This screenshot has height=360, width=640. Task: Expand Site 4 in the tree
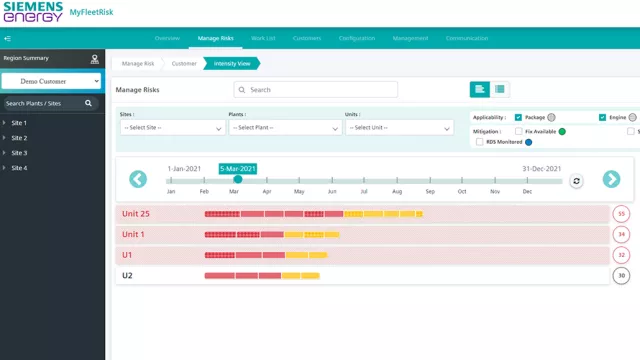4,168
